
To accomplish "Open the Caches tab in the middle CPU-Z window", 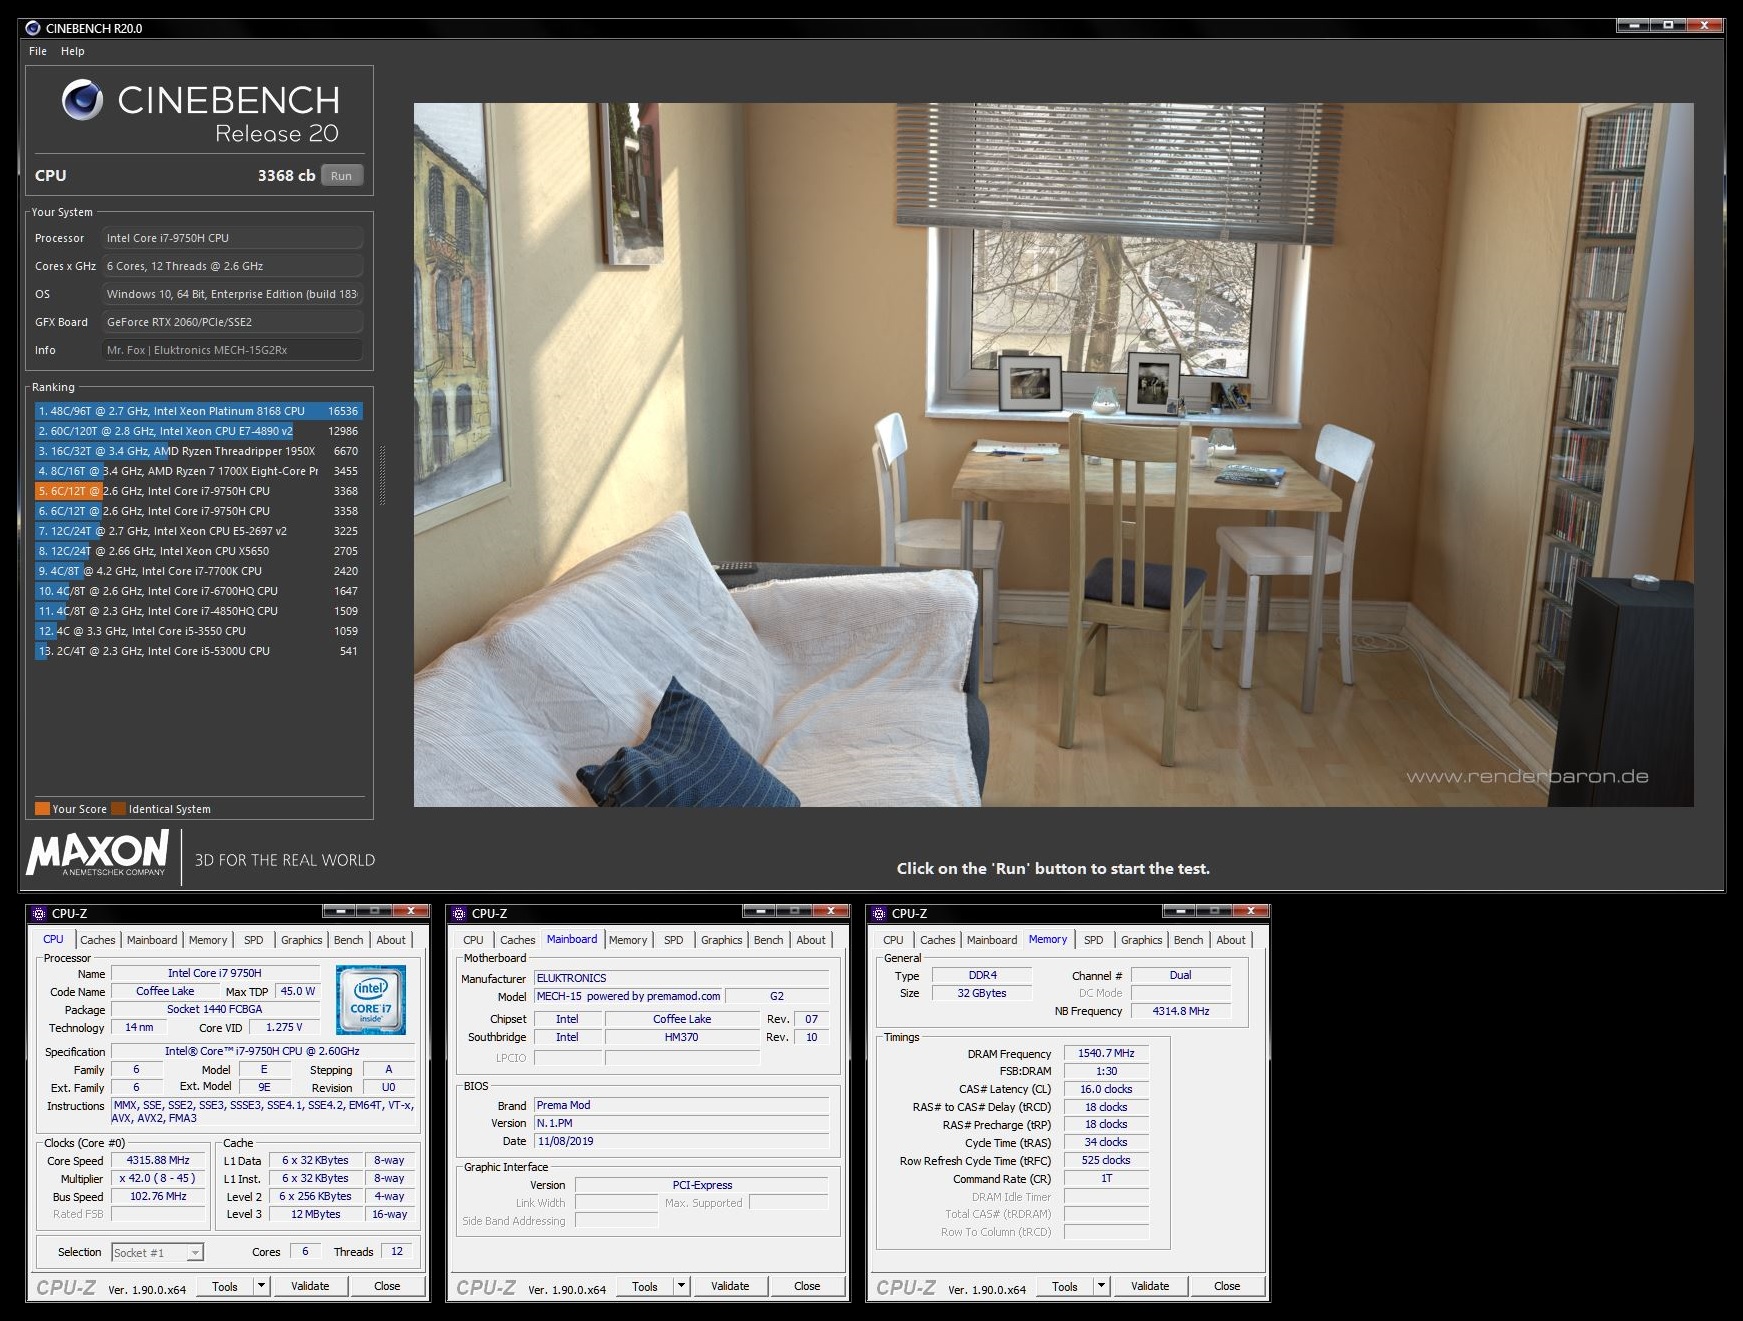I will click(518, 940).
